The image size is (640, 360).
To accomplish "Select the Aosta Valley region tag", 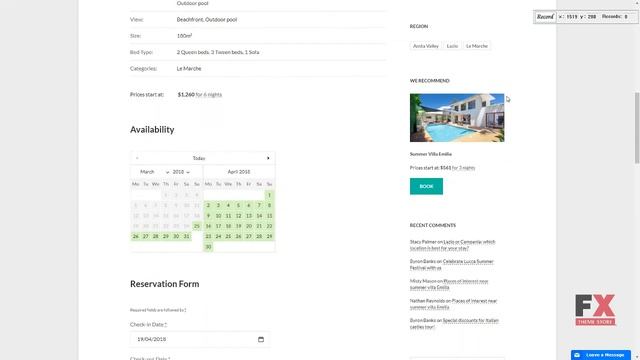I will [426, 46].
